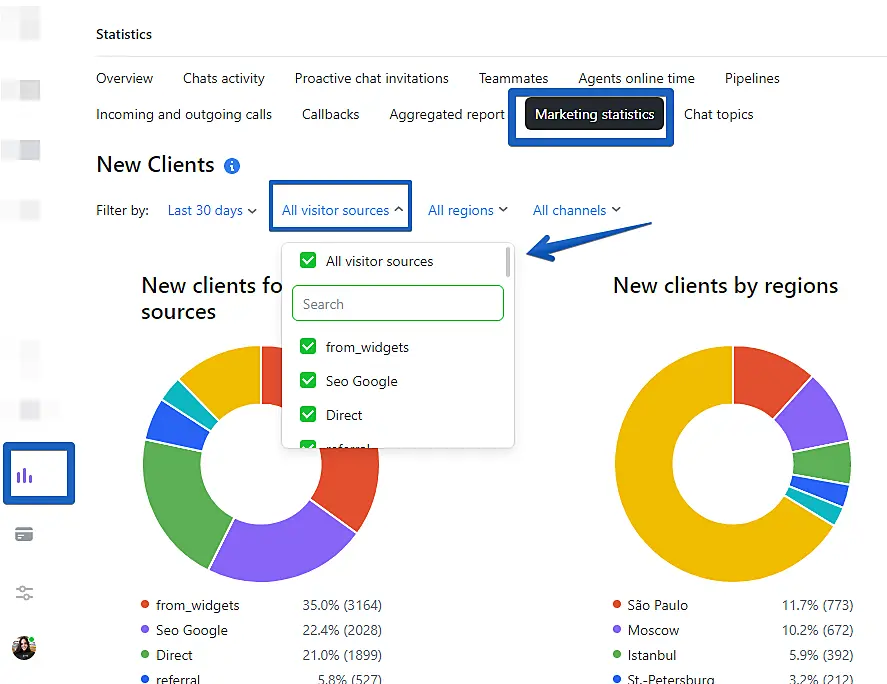Screen dimensions: 887x684
Task: Uncheck the All visitor sources checkbox
Action: click(x=308, y=261)
